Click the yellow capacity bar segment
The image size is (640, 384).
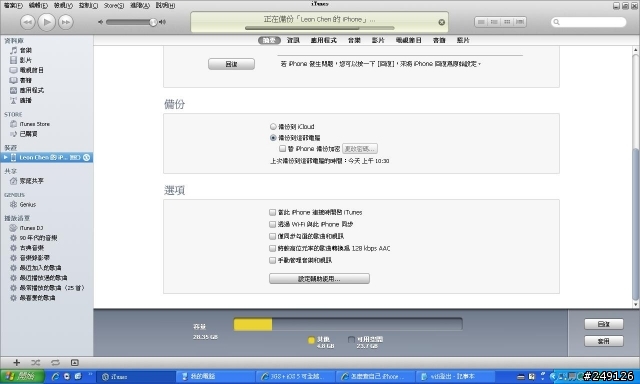[x=253, y=324]
